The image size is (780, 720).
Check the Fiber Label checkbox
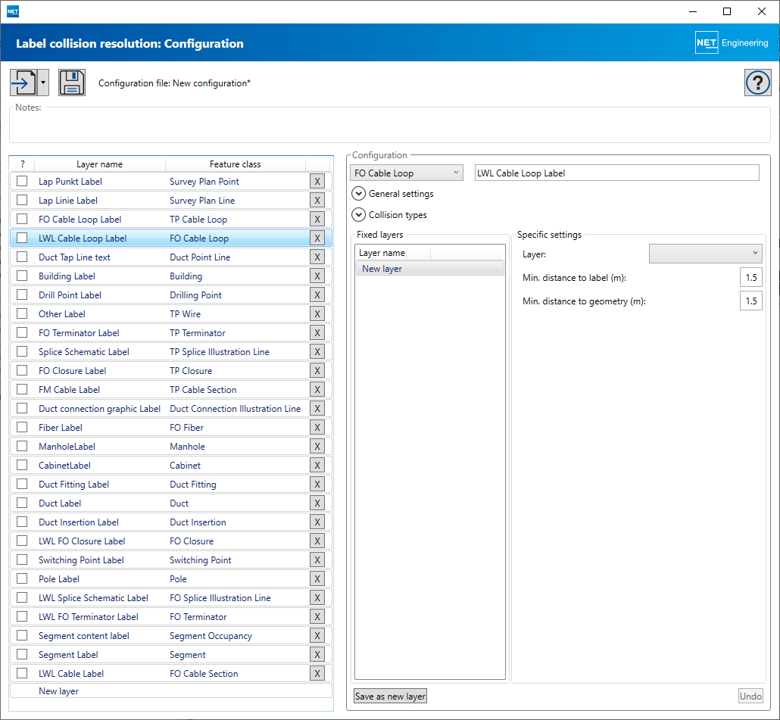click(22, 426)
